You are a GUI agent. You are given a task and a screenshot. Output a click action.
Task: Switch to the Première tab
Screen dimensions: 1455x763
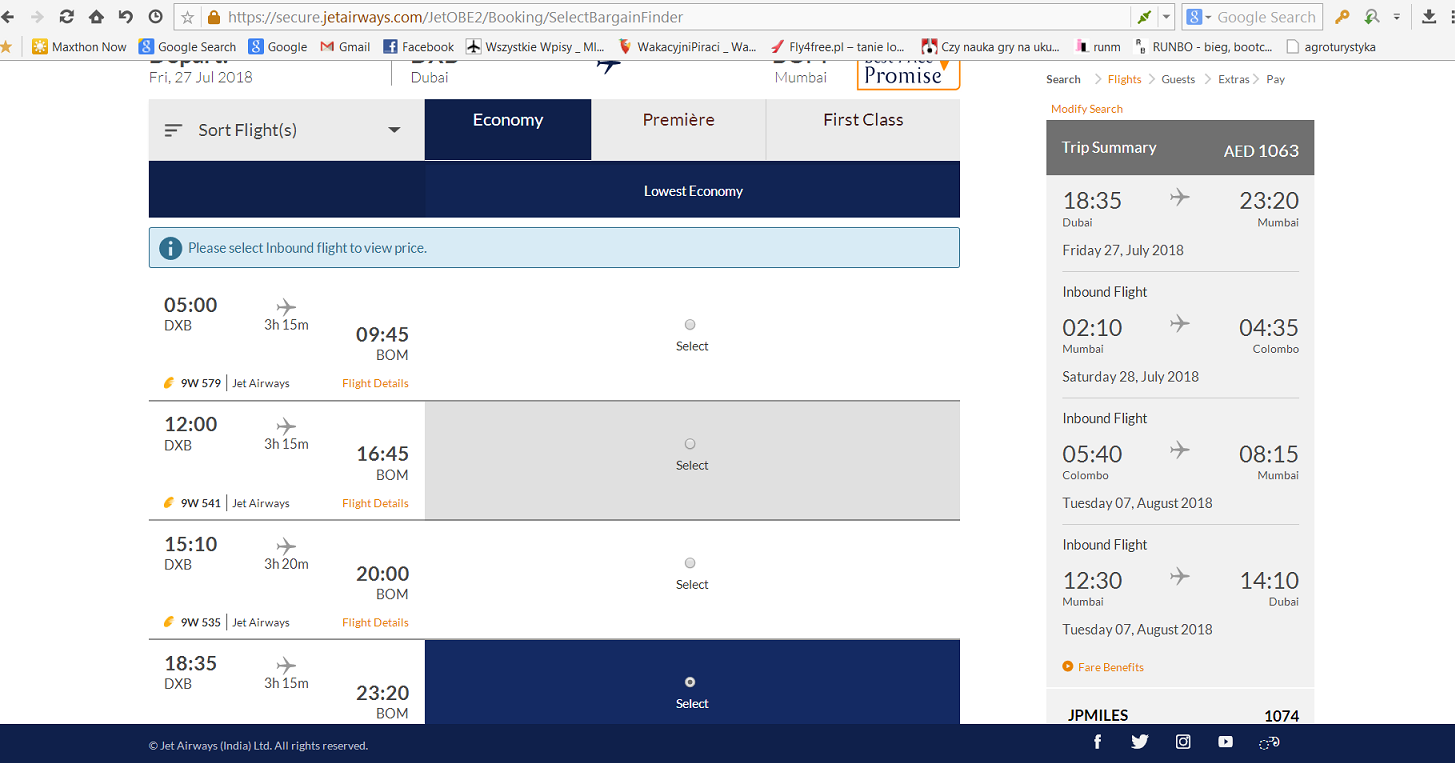pos(679,129)
